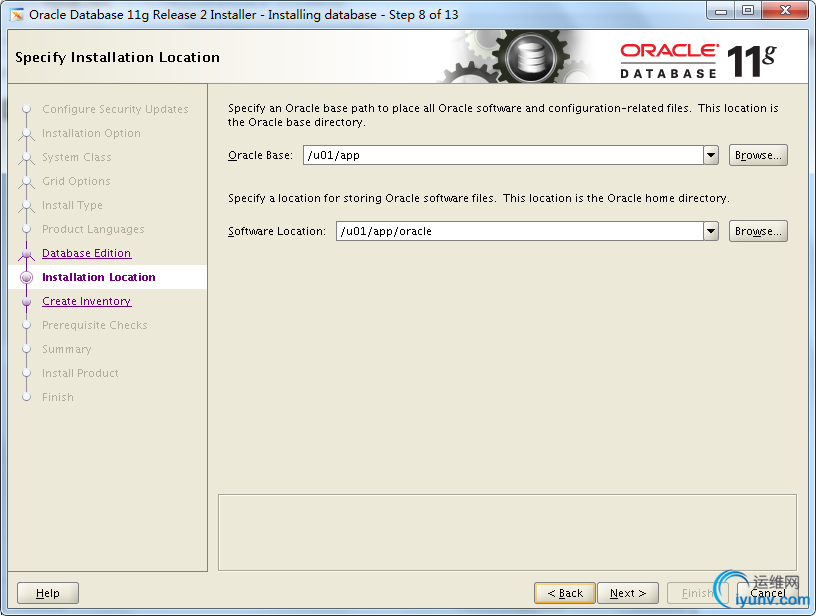Click the Finish step label in sidebar
The height and width of the screenshot is (616, 816).
[x=58, y=397]
